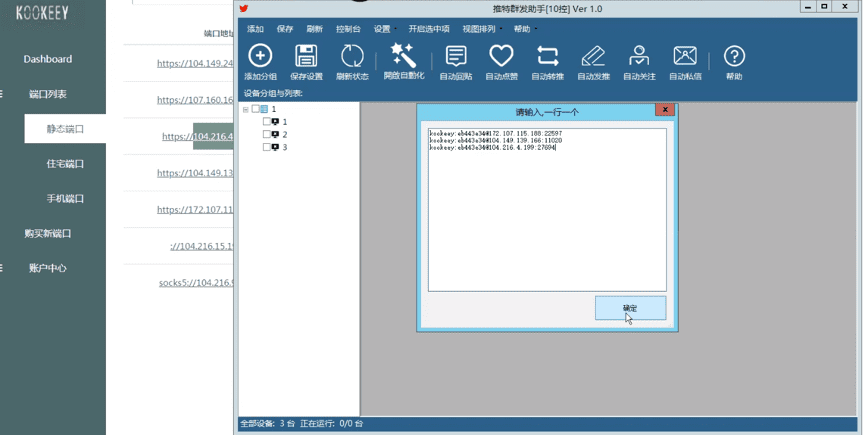Click the monitor icon of device 1
The image size is (866, 435).
(275, 121)
